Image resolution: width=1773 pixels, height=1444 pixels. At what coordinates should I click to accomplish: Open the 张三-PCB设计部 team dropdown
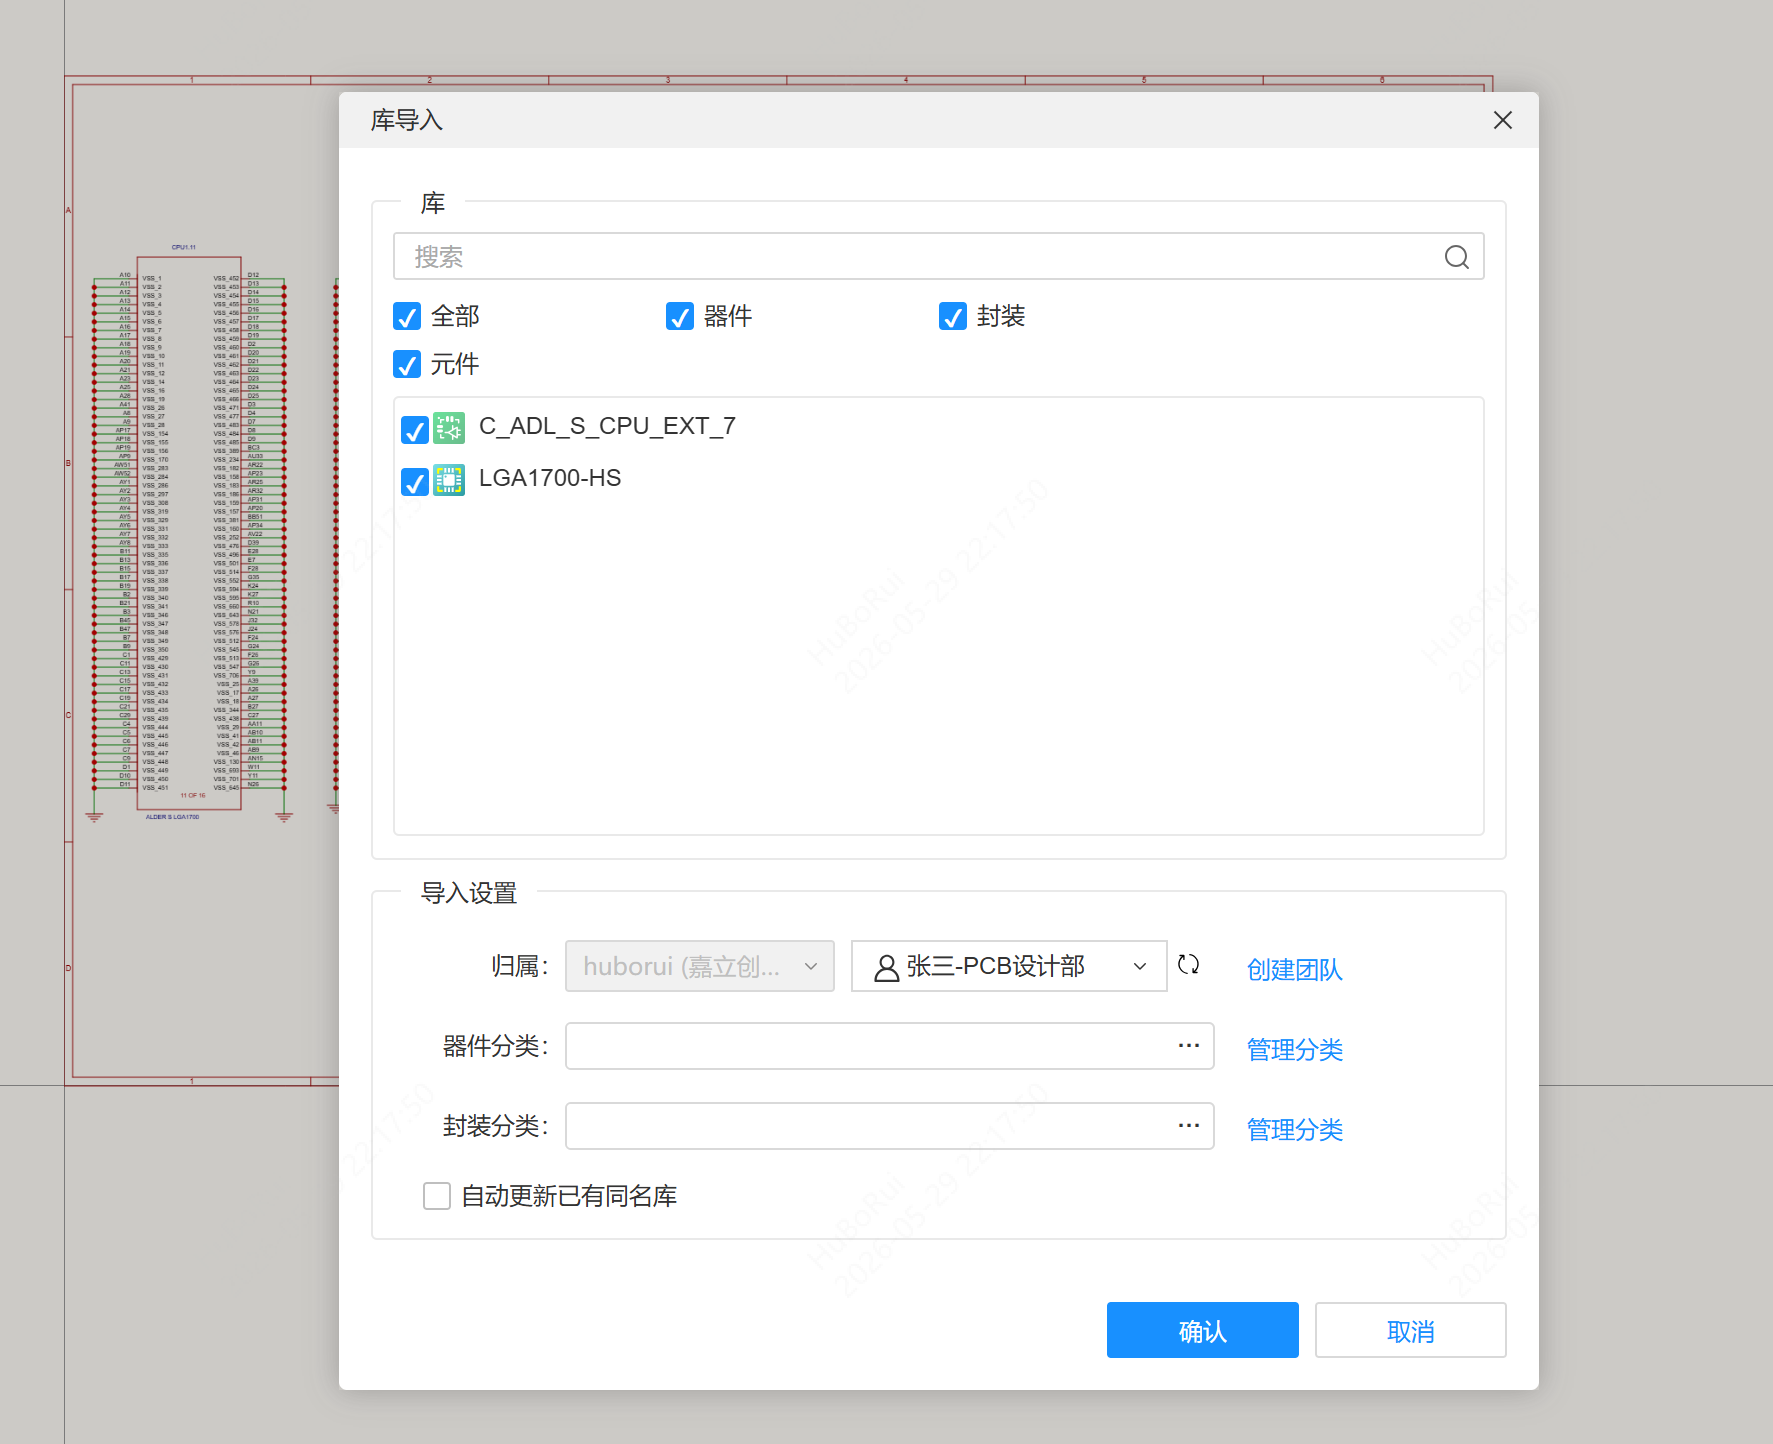pyautogui.click(x=1009, y=966)
